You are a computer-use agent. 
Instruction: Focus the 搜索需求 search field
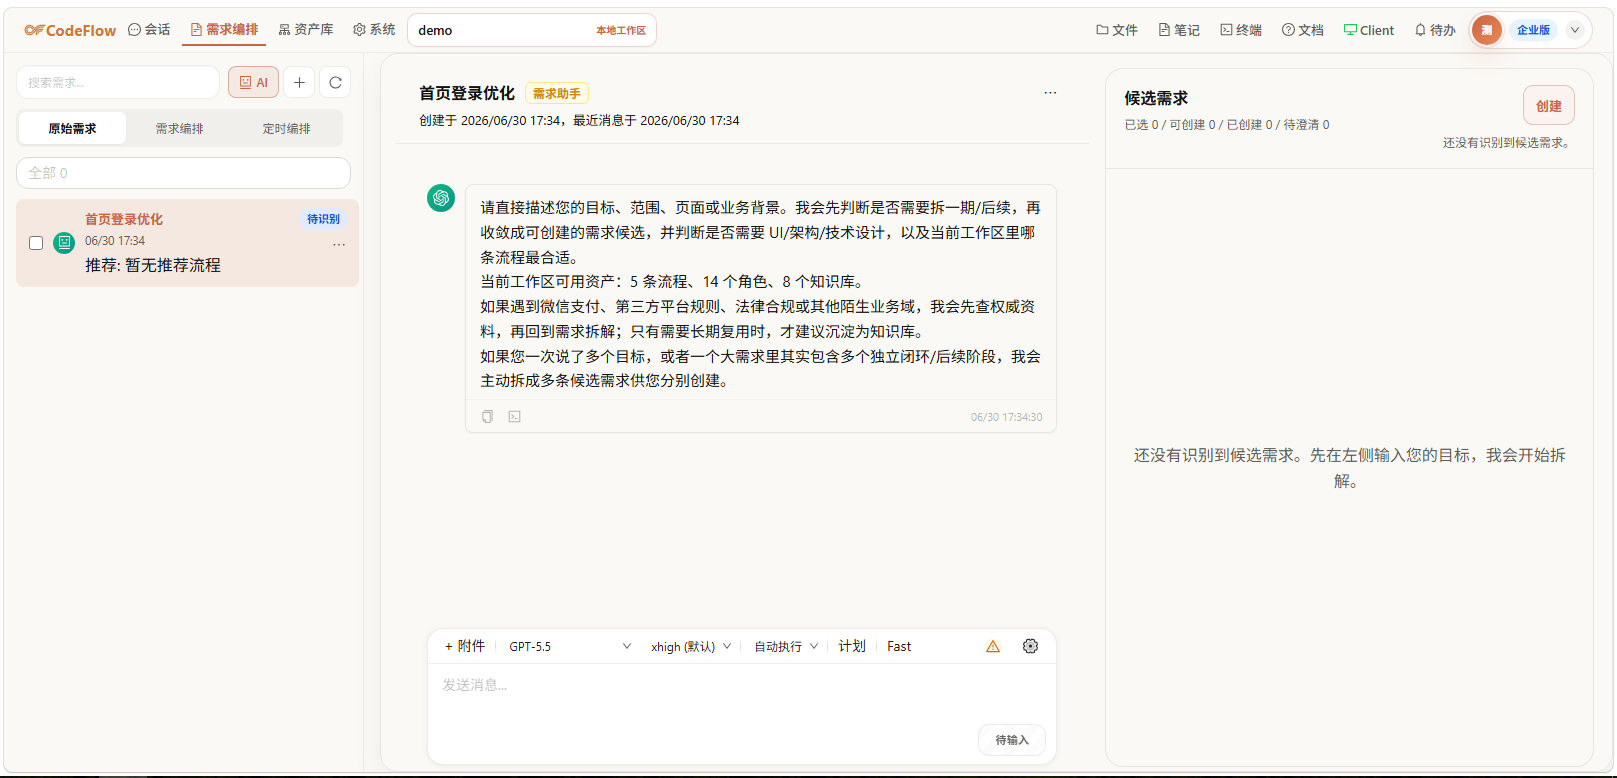click(118, 82)
